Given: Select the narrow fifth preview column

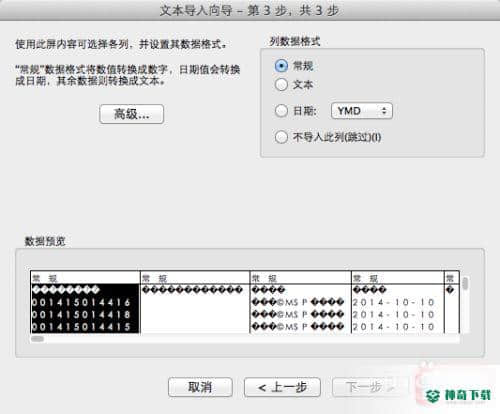Looking at the screenshot, I should click(452, 278).
